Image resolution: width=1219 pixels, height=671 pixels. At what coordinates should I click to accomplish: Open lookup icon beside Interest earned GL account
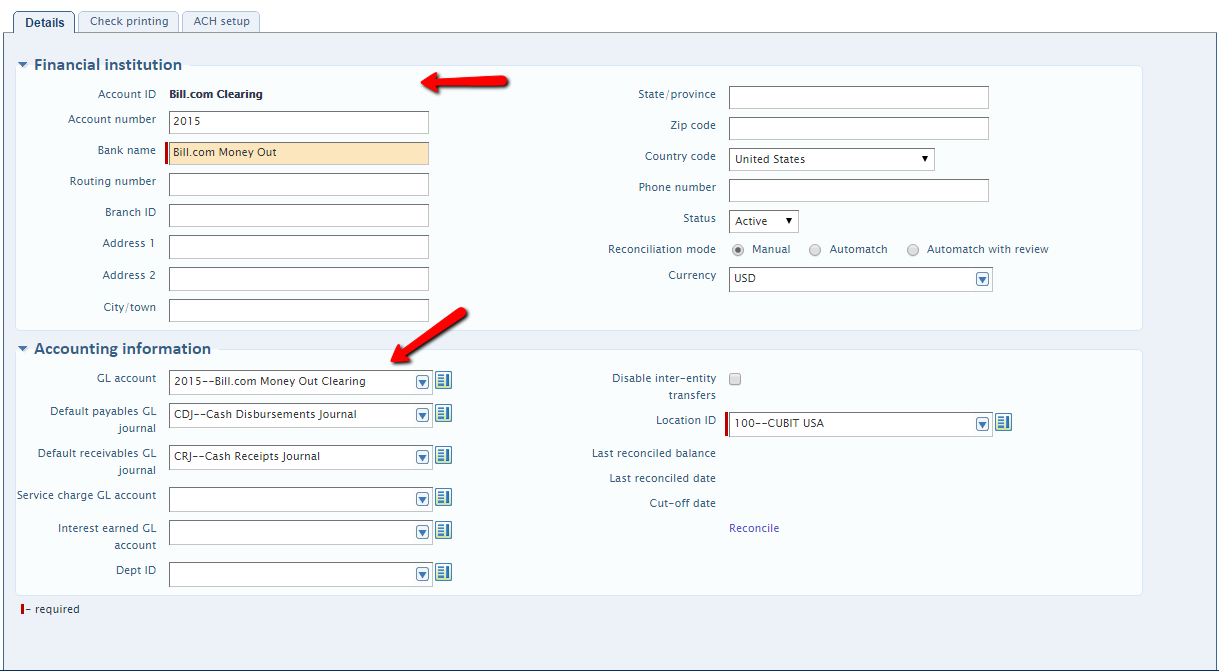tap(444, 530)
